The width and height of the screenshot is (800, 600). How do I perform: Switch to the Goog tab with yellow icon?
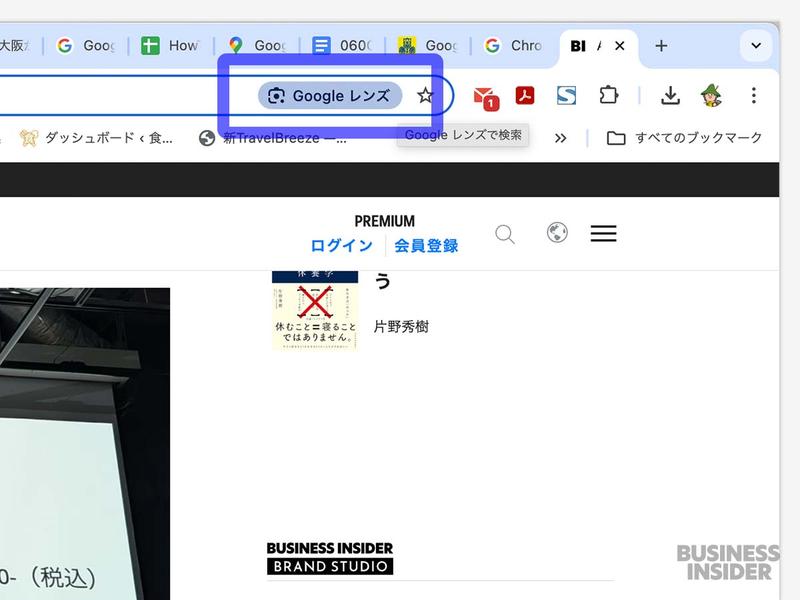click(x=428, y=46)
